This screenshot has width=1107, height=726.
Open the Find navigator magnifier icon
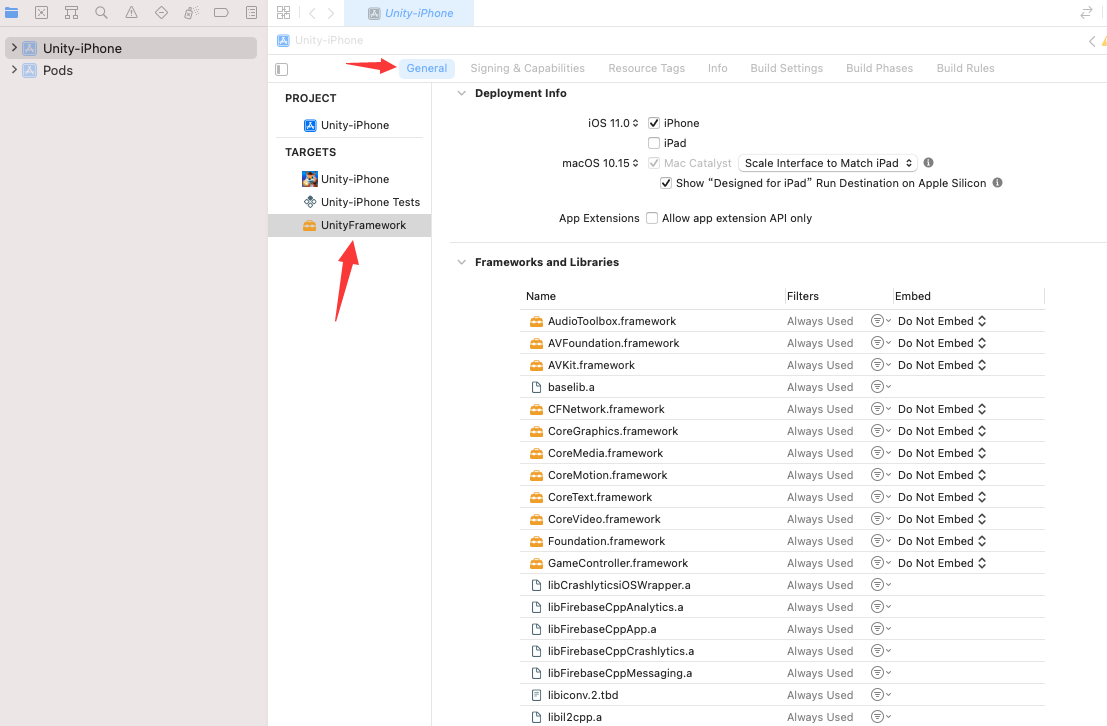[x=102, y=12]
